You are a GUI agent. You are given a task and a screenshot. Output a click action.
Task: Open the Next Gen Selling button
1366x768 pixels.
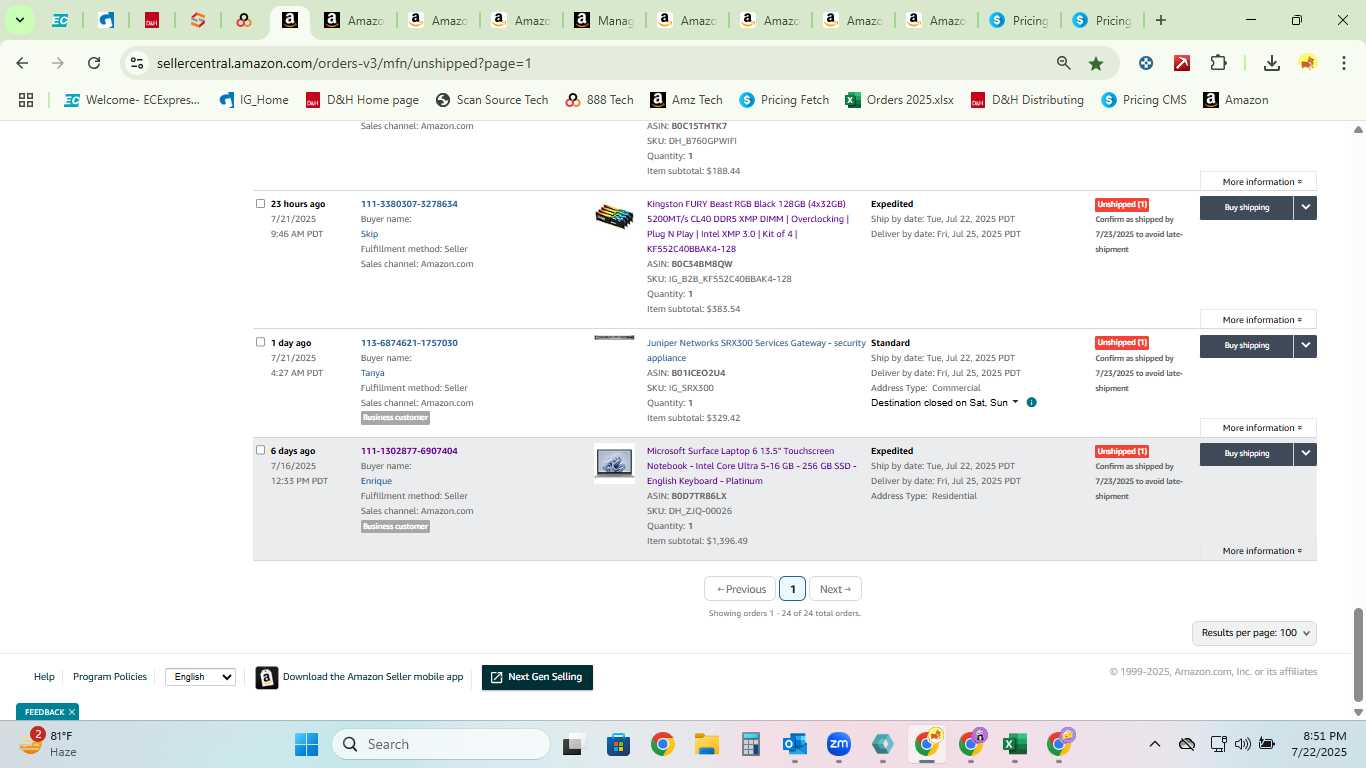point(537,677)
